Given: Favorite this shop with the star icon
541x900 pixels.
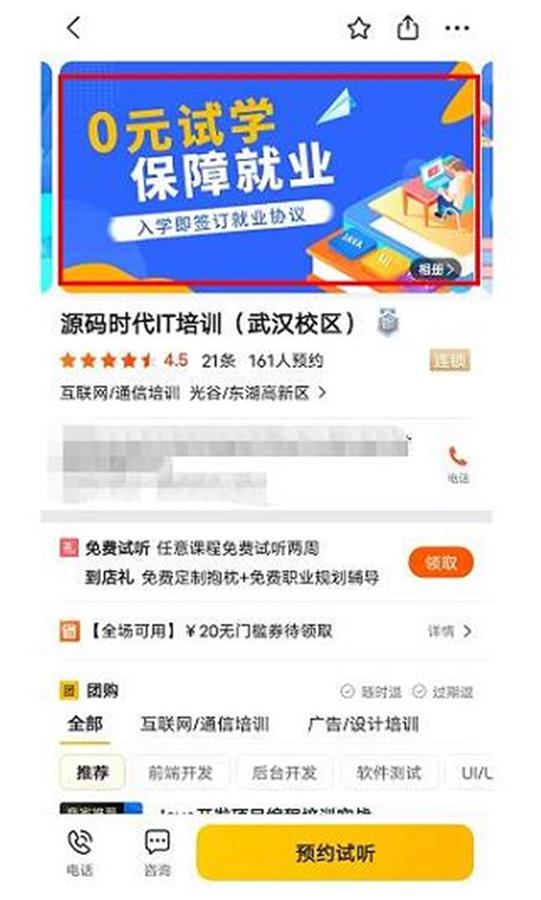Looking at the screenshot, I should (x=359, y=28).
